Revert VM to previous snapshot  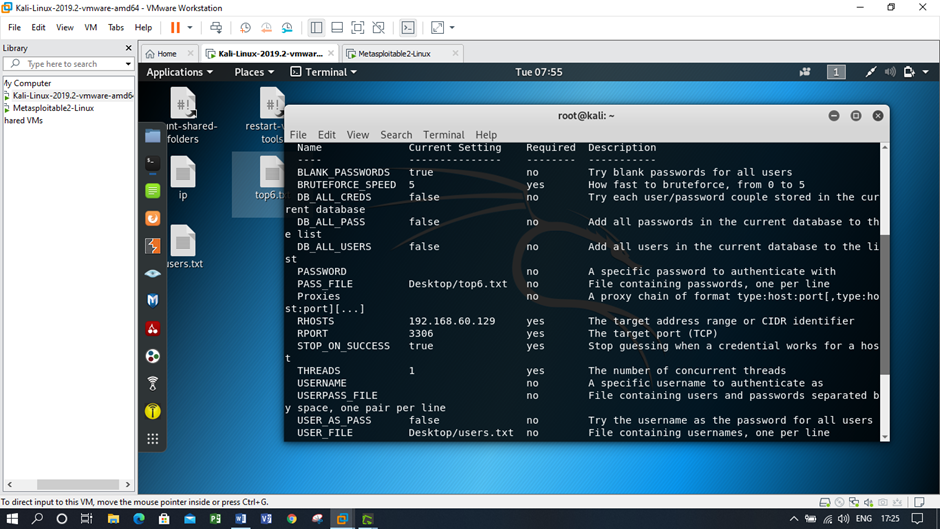[266, 28]
